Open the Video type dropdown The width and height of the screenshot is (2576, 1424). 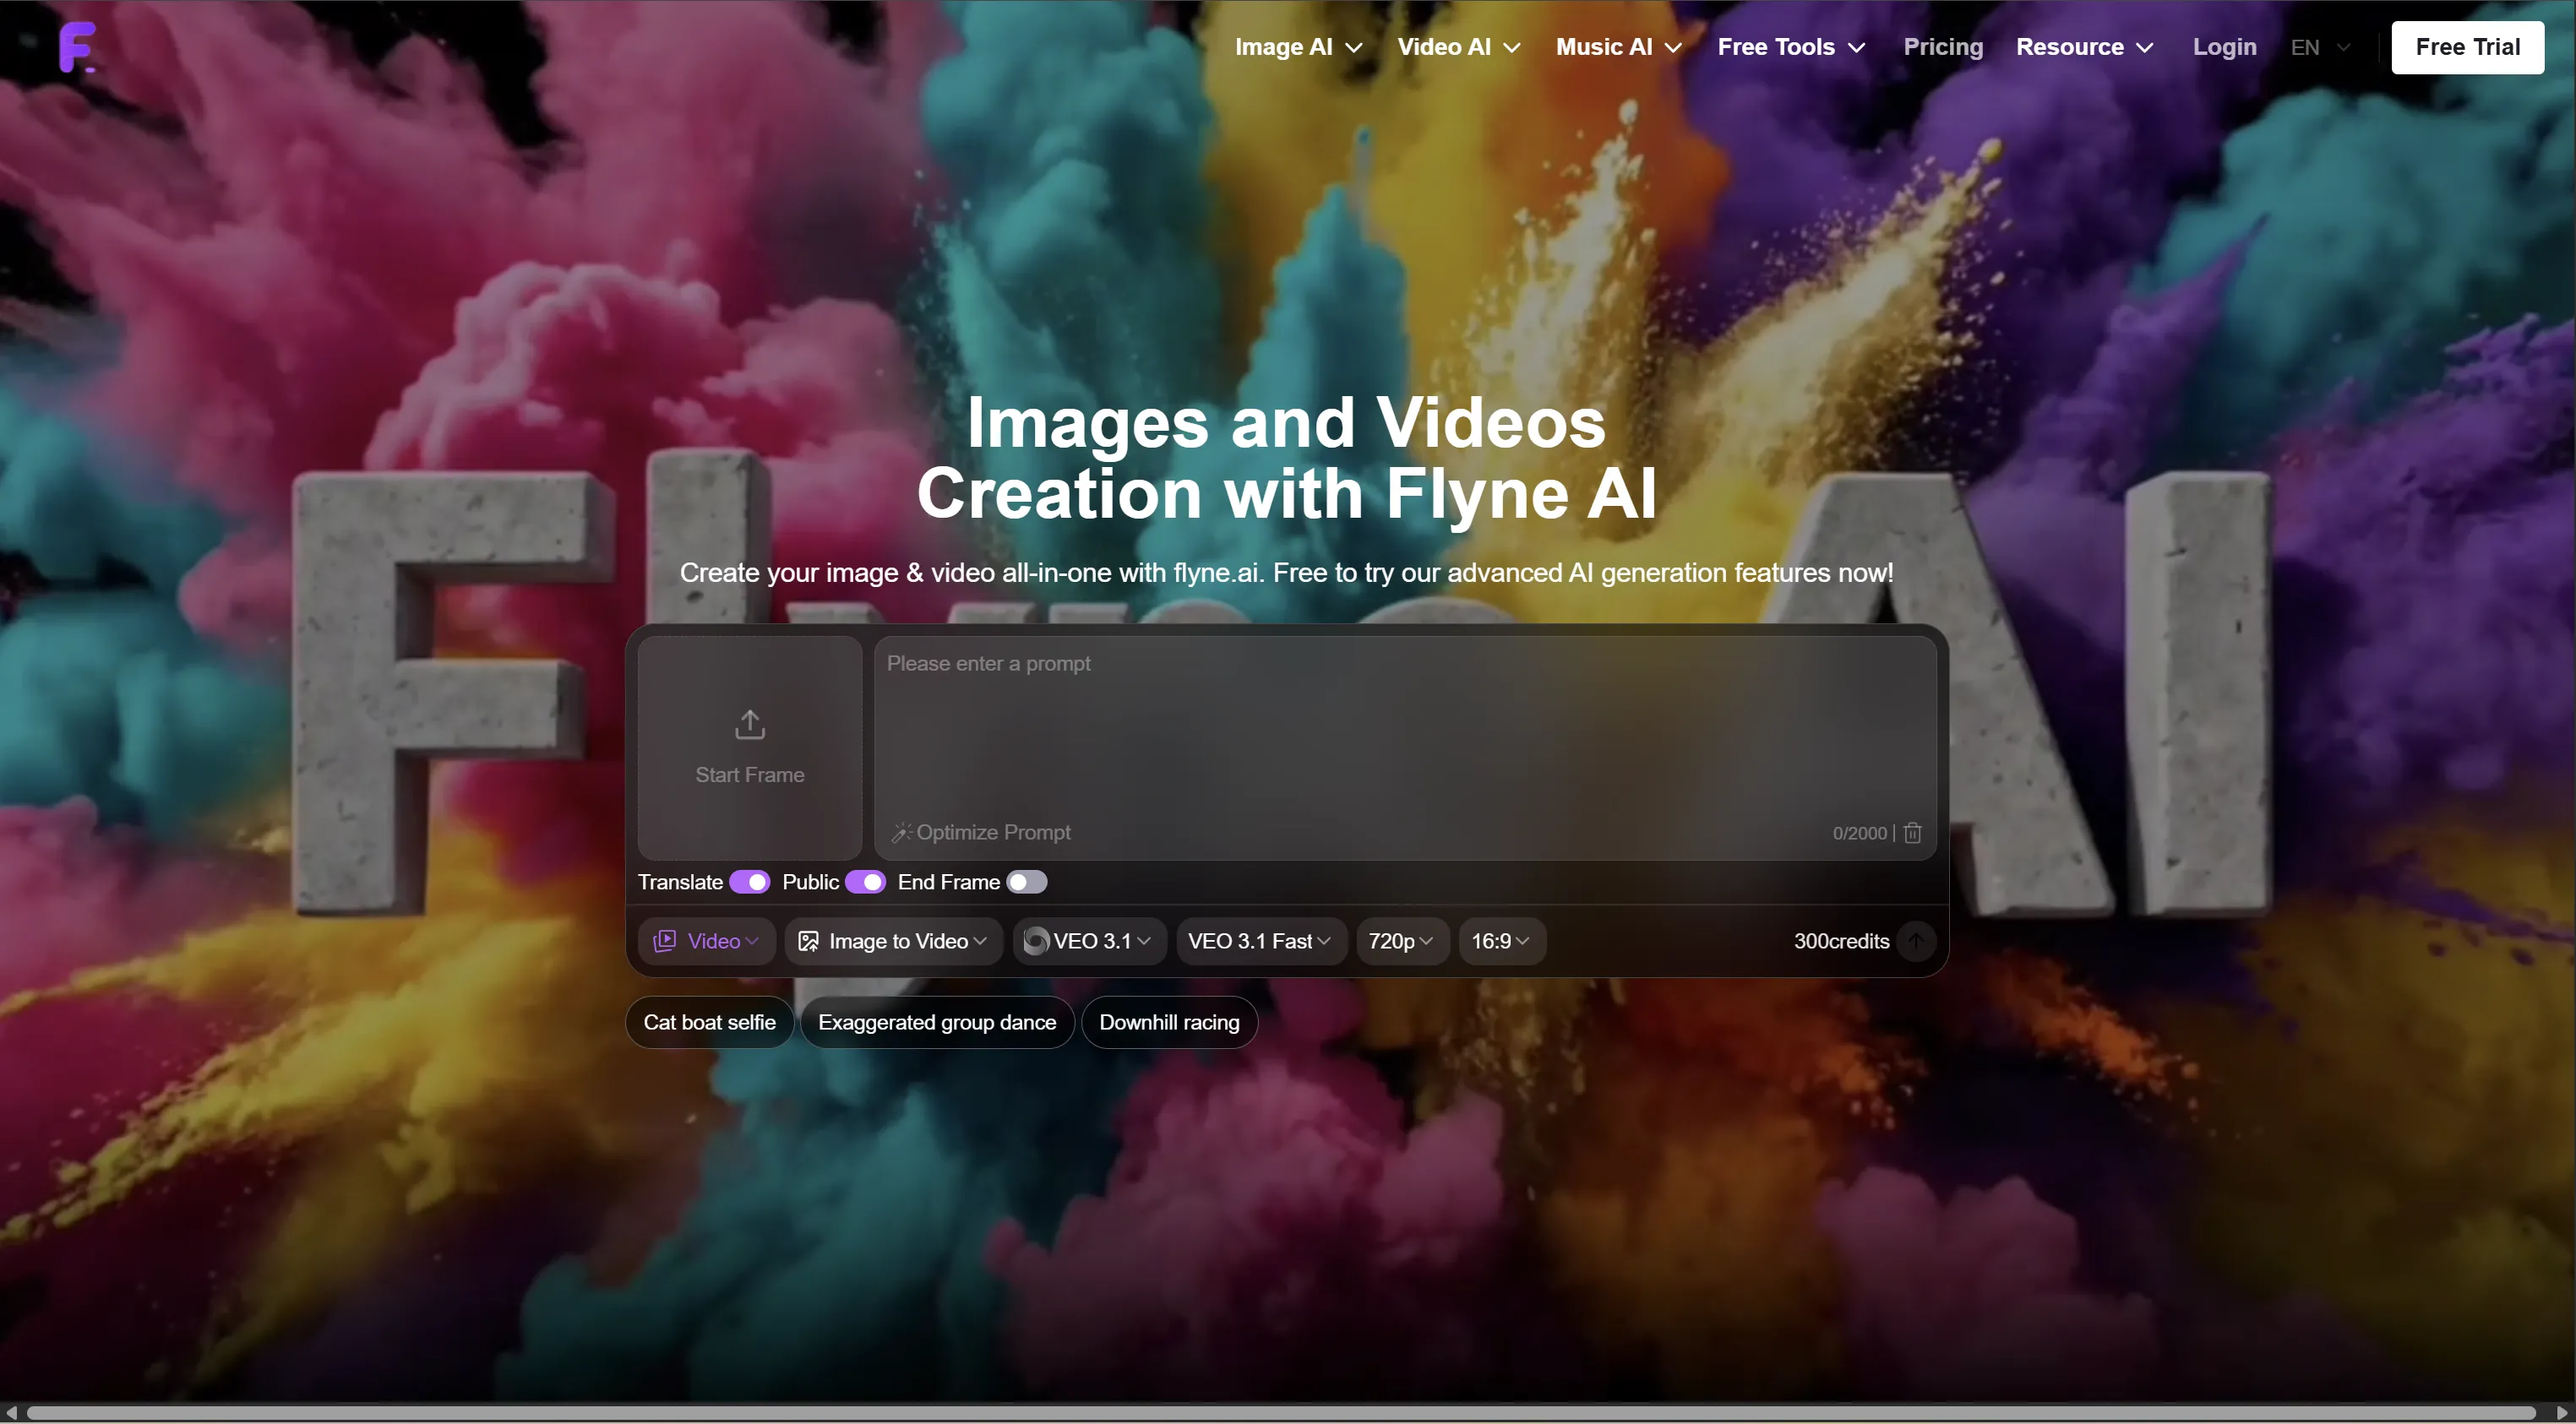click(x=706, y=941)
